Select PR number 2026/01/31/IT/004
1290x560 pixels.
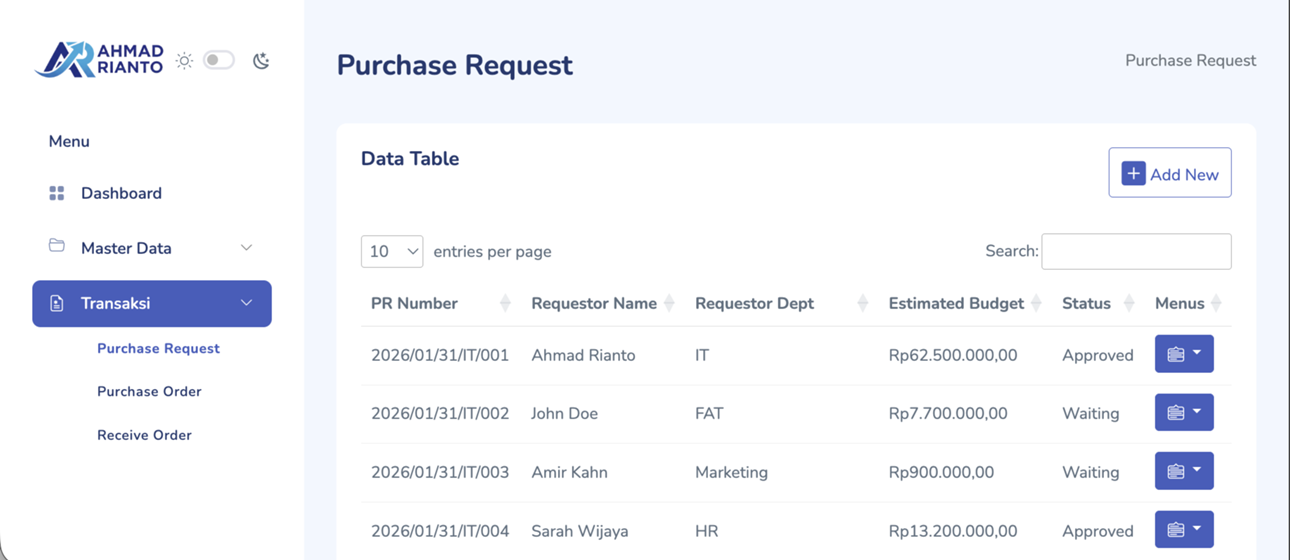(440, 531)
